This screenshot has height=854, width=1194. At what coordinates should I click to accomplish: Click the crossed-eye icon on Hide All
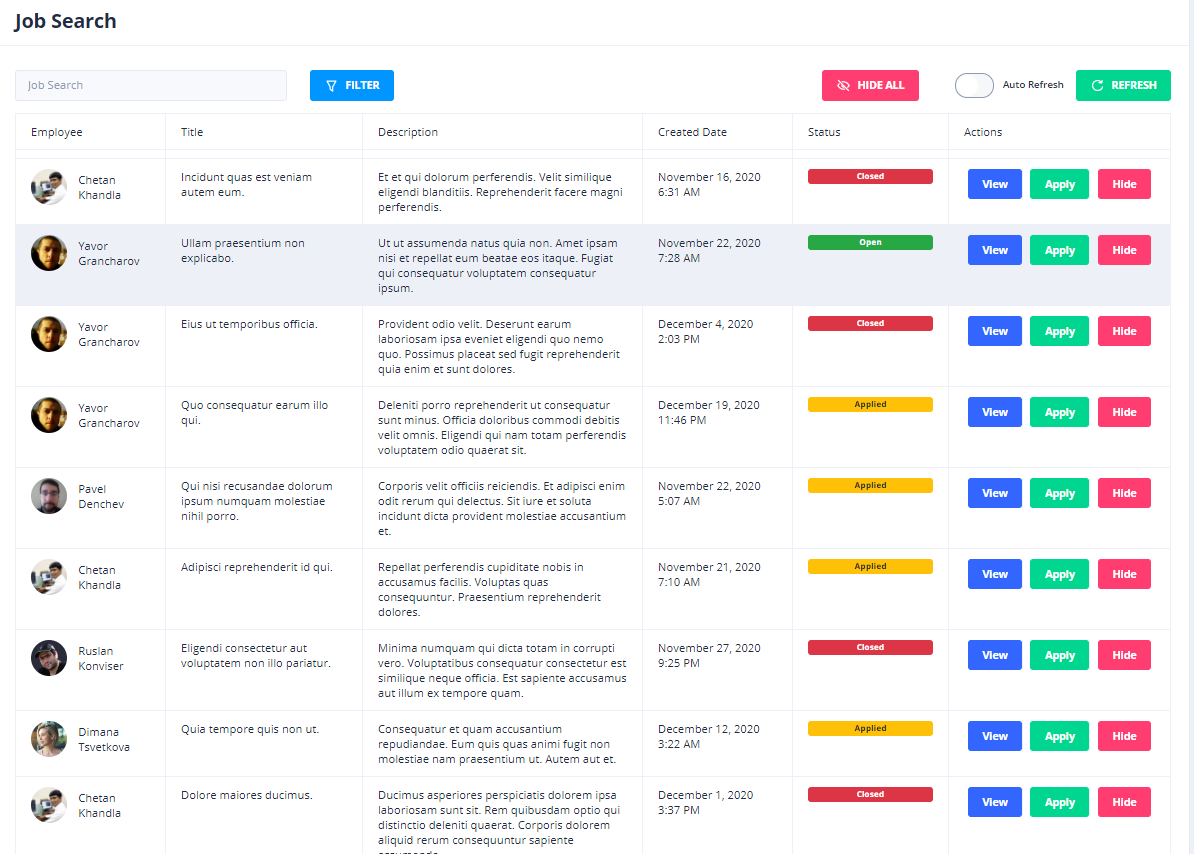(x=843, y=86)
